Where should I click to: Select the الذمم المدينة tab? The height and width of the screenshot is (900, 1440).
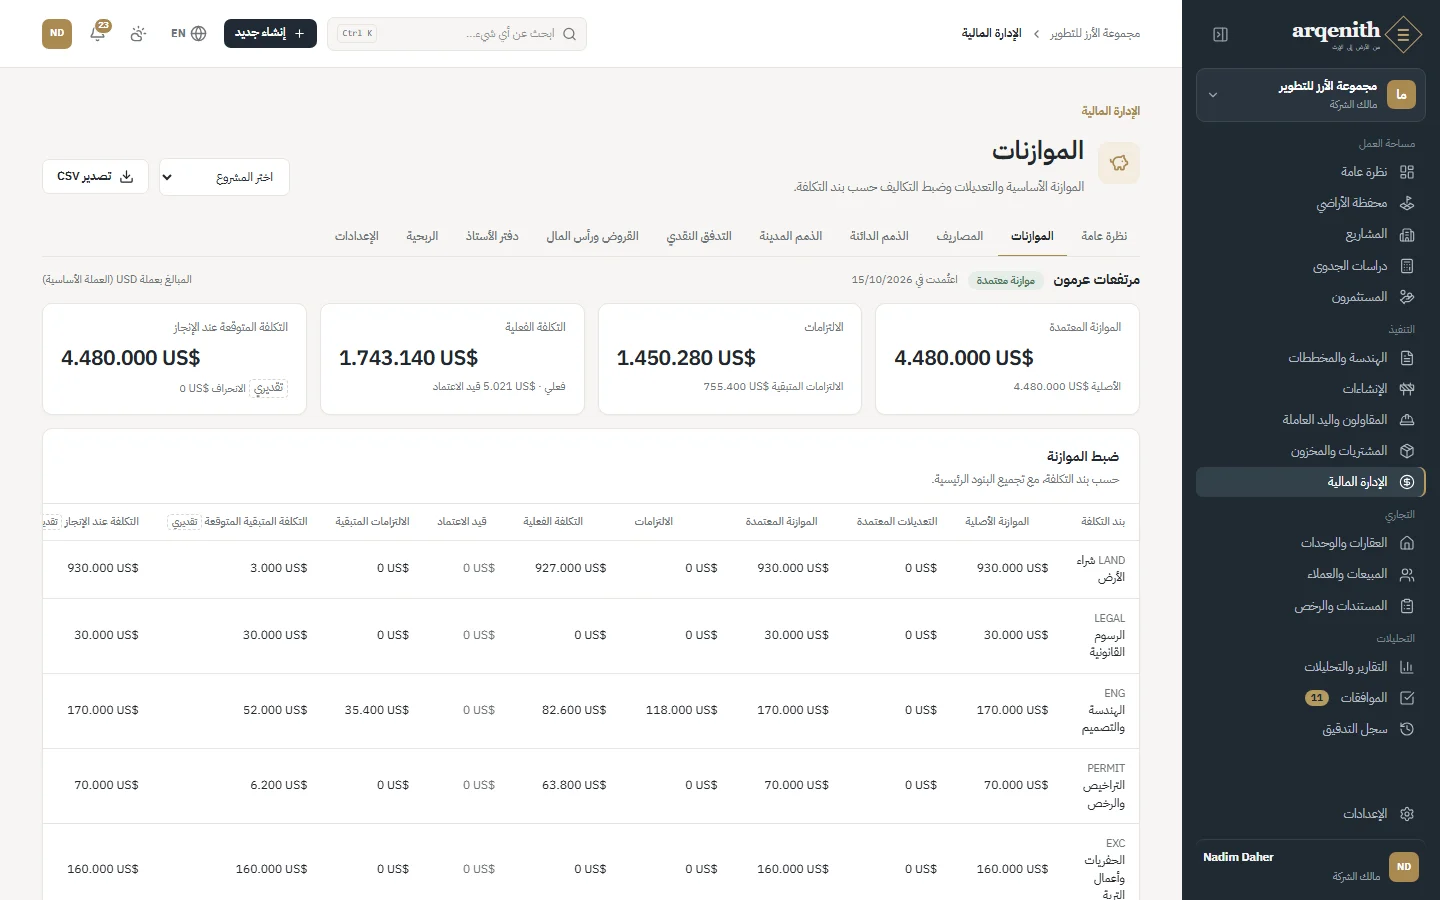[790, 236]
